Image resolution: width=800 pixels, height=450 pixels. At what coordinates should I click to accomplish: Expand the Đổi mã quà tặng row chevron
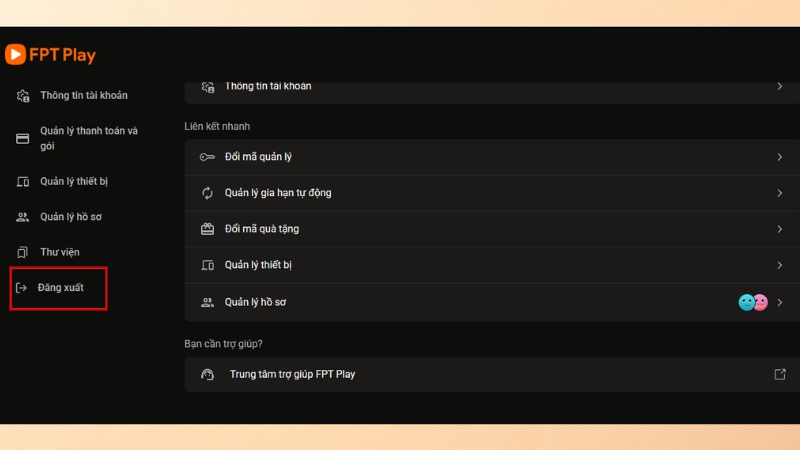click(780, 229)
